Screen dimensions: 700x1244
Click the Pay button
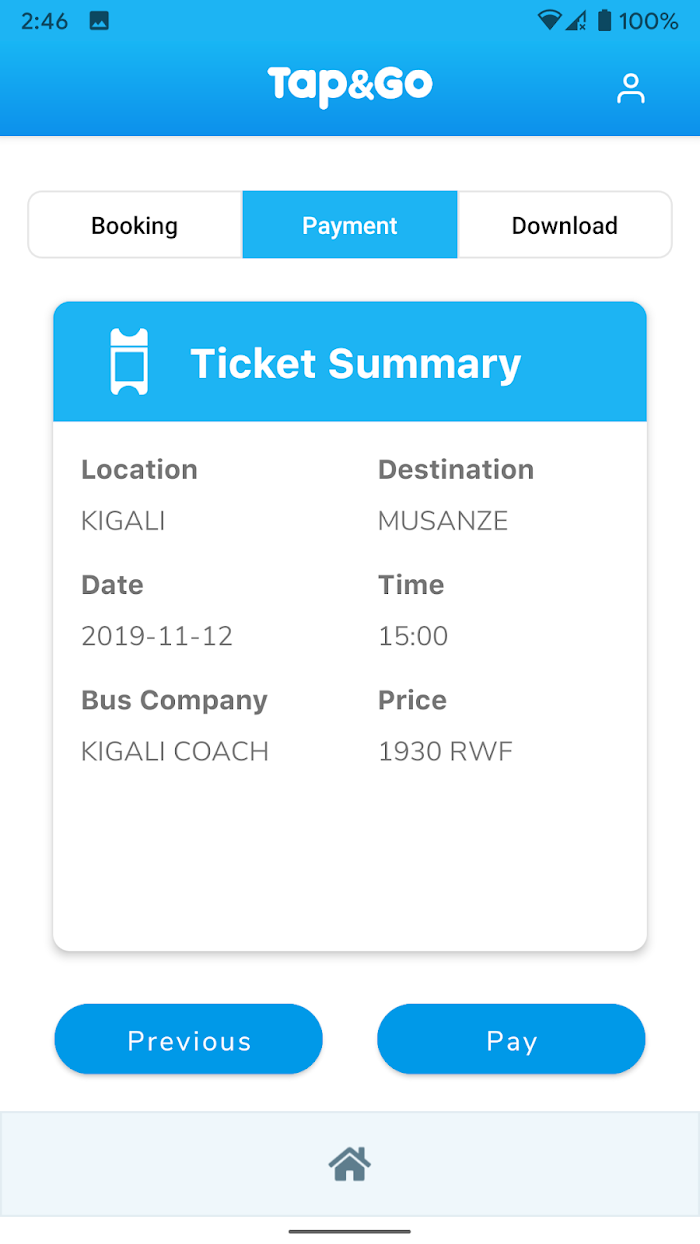pos(511,1040)
